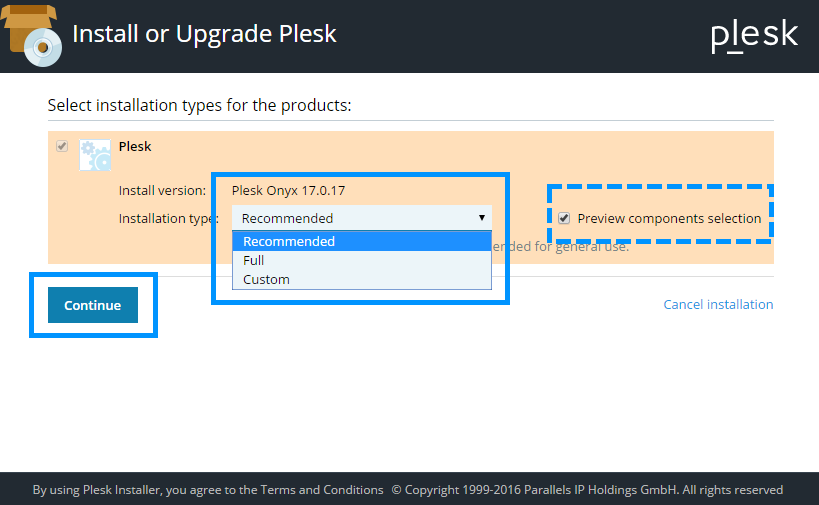Click the Preview components selection label

[x=669, y=218]
